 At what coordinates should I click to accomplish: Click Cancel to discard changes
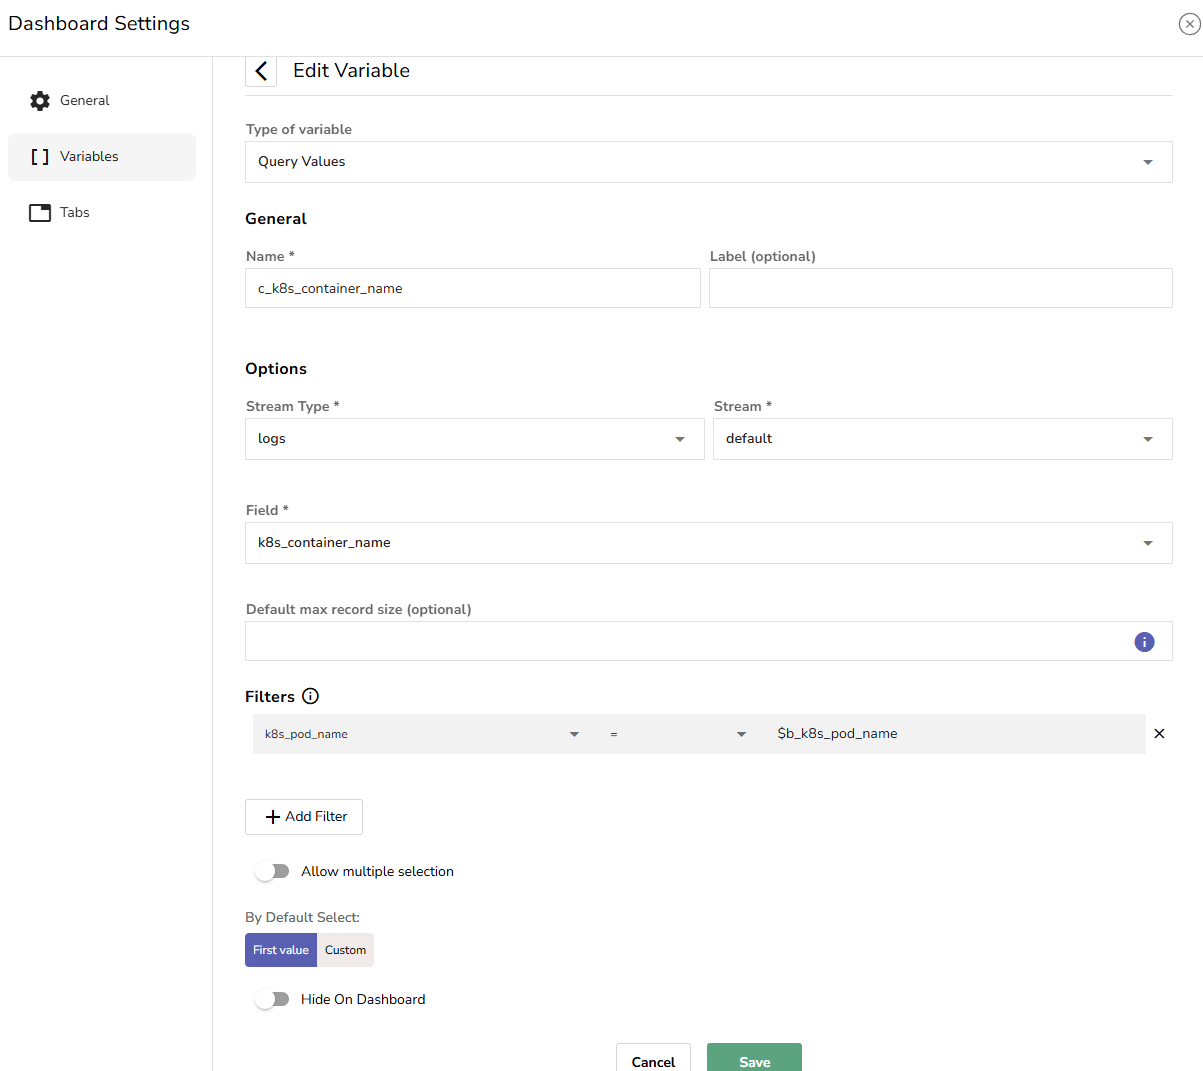point(653,1060)
